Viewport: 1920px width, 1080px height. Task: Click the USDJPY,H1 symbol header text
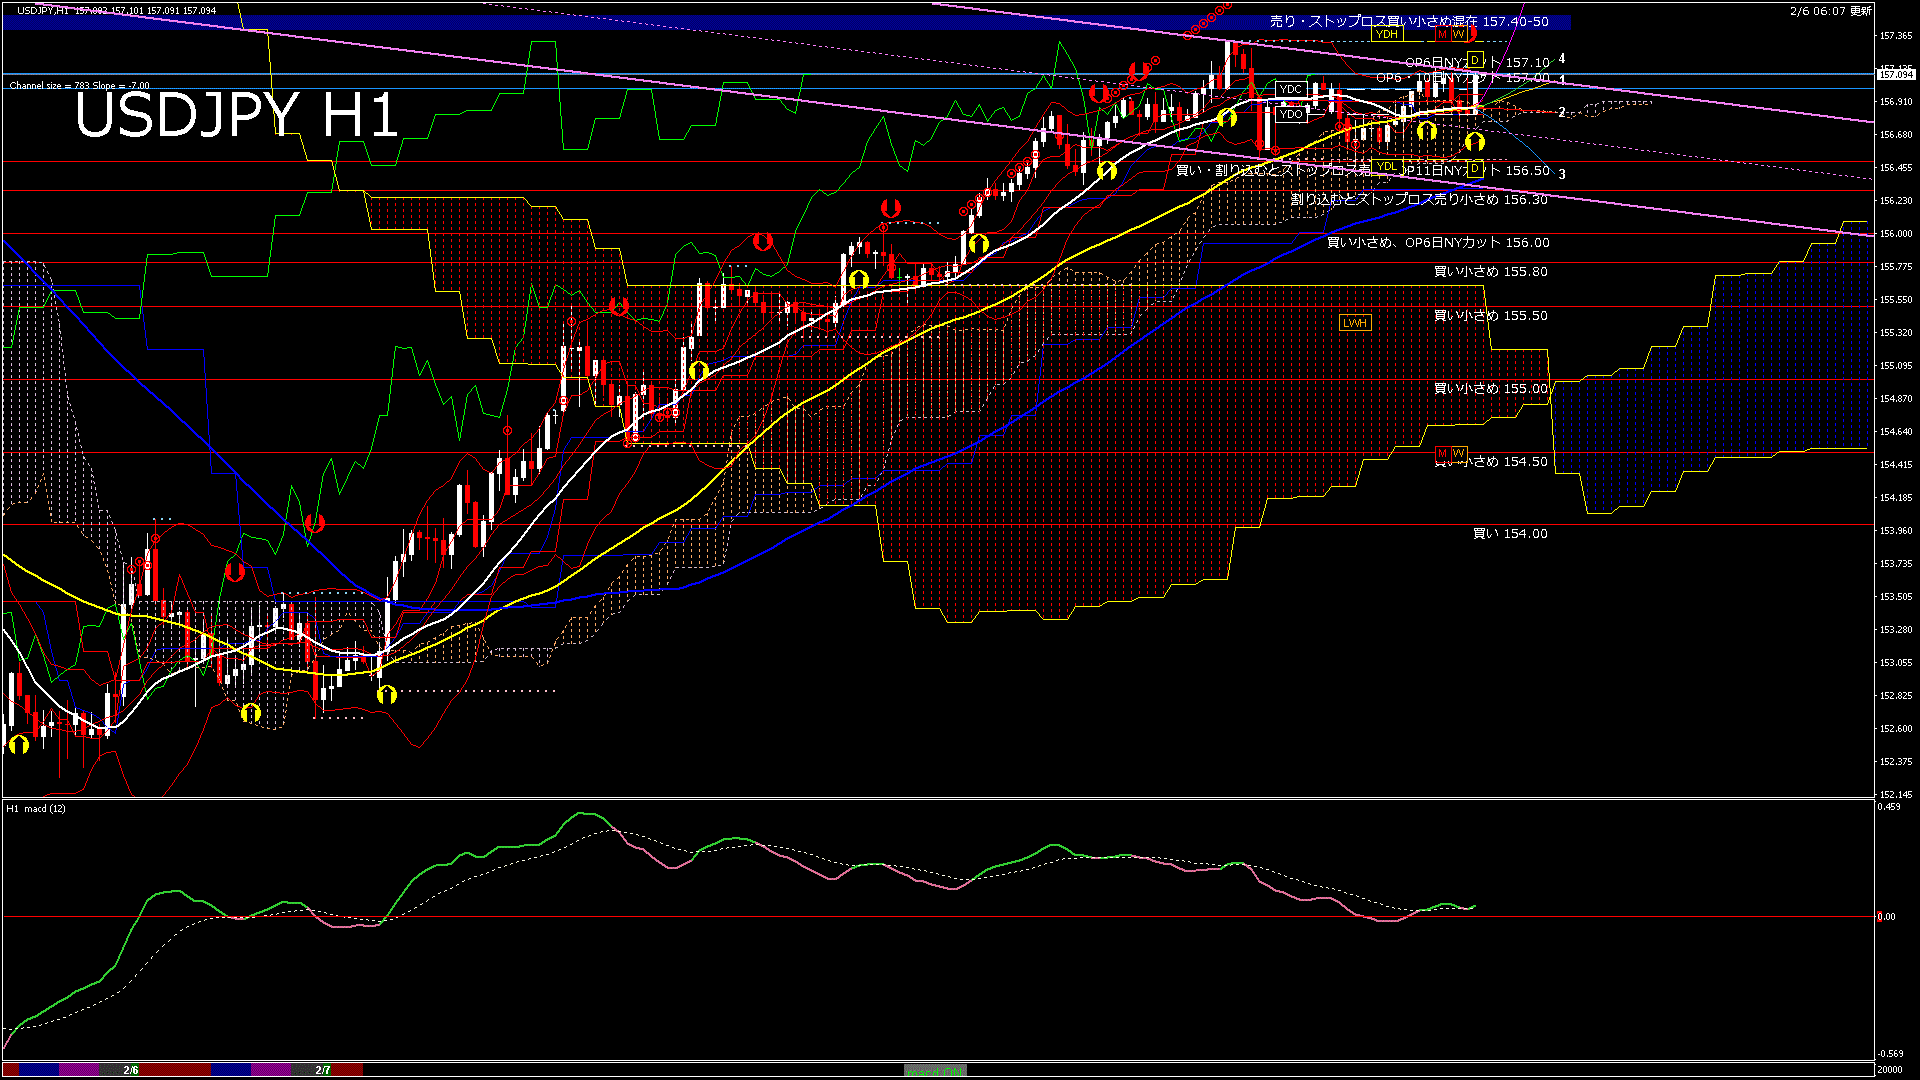tap(43, 11)
